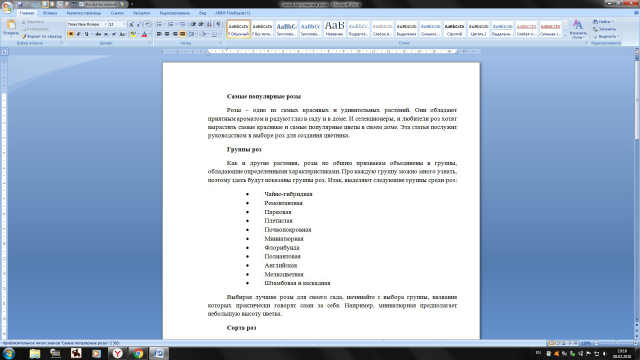
Task: Open line spacing menu
Action: pyautogui.click(x=193, y=34)
